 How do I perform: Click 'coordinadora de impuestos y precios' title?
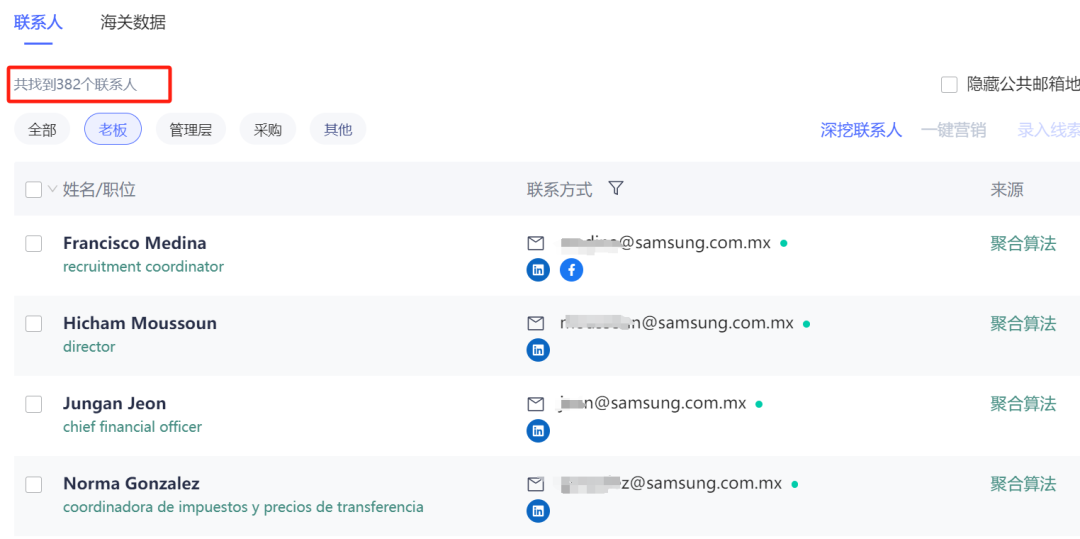tap(243, 507)
